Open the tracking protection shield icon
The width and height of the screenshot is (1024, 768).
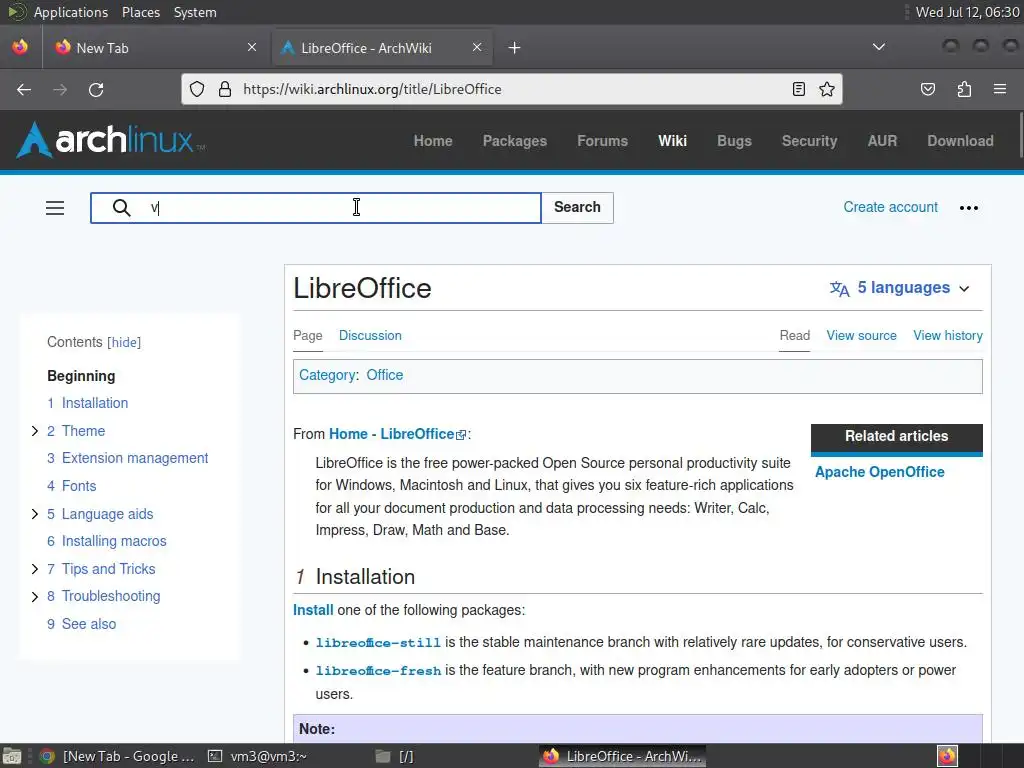point(197,89)
